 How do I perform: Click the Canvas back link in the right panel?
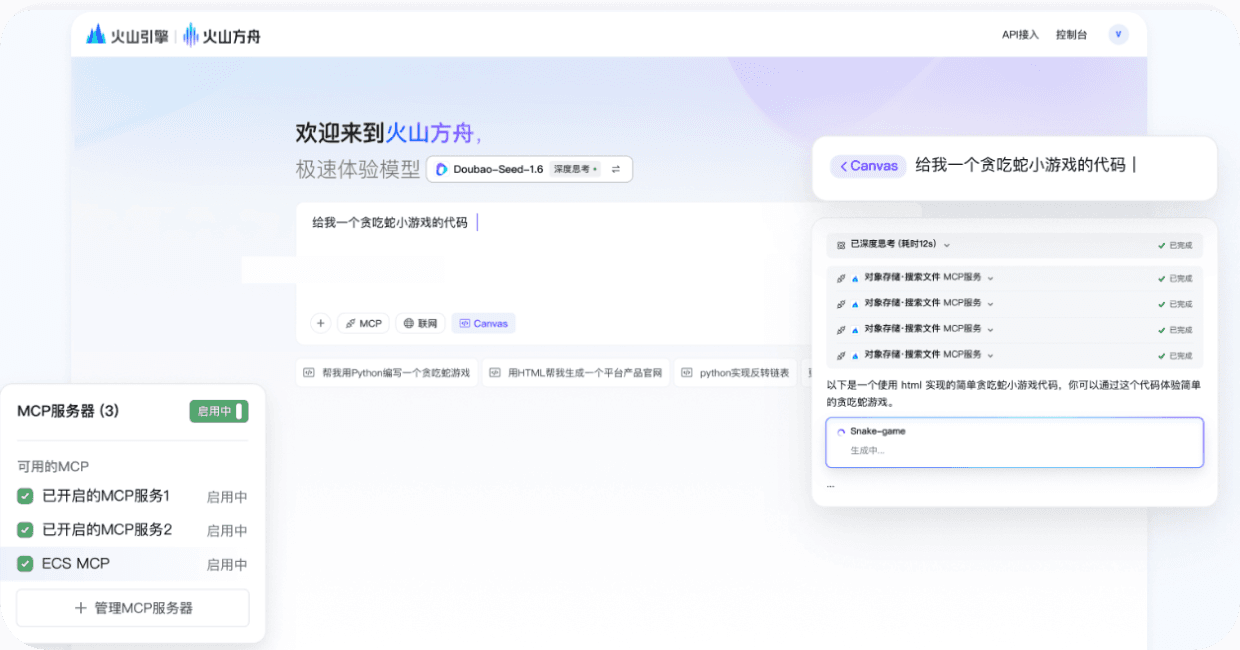click(866, 166)
